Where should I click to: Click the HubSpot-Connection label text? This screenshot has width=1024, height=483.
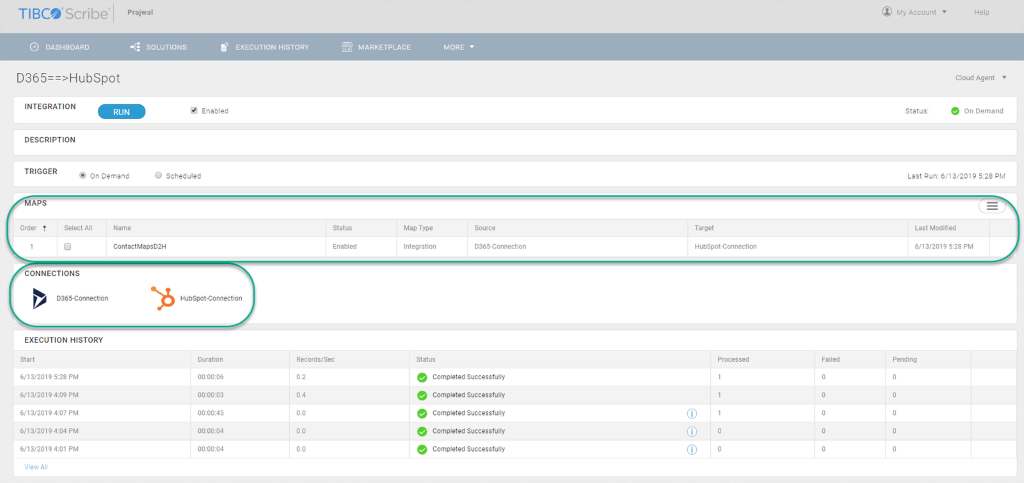pos(211,298)
